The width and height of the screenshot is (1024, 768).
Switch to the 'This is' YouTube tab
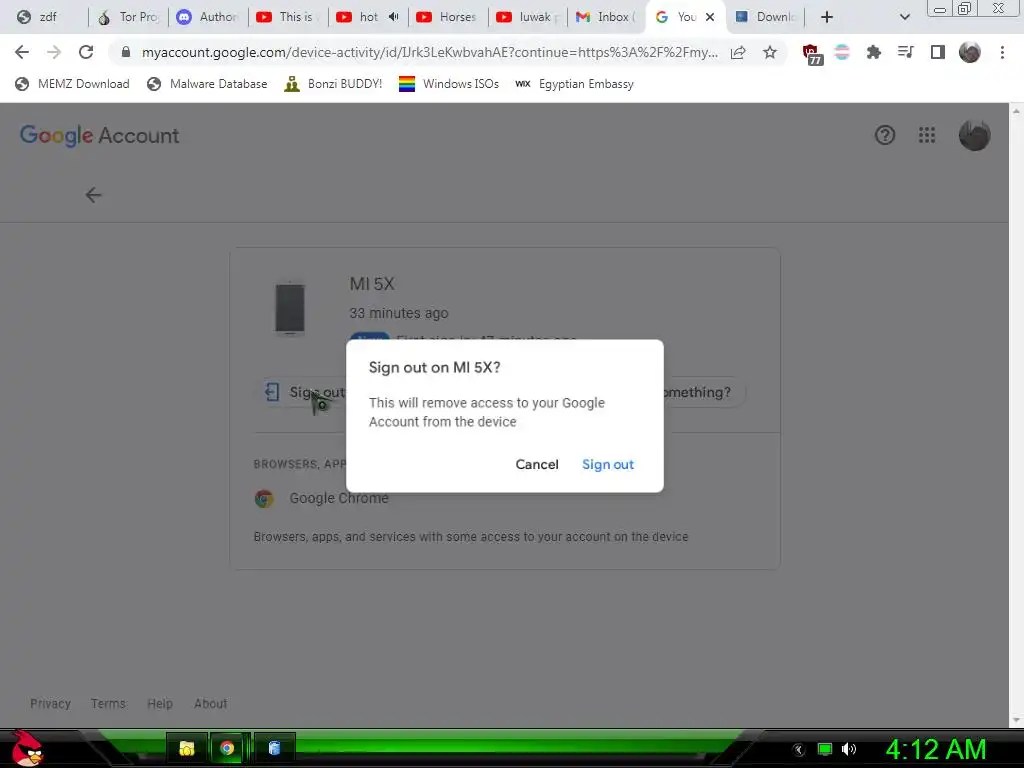[289, 17]
